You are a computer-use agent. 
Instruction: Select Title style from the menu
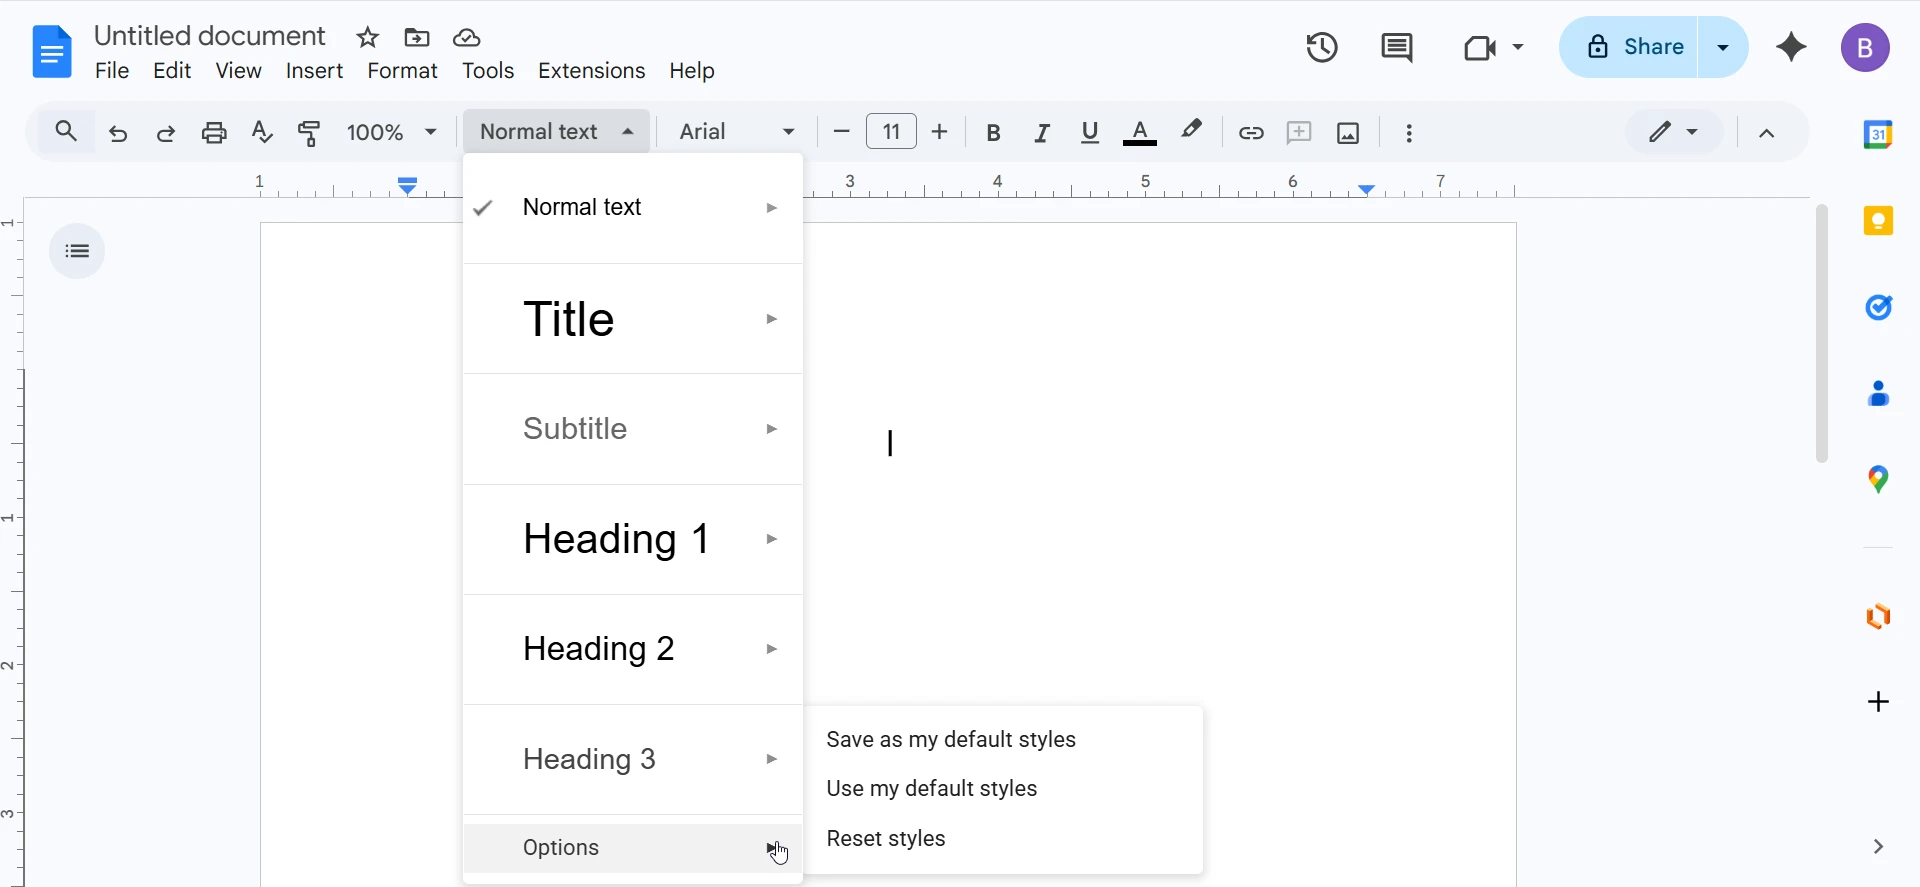(x=569, y=319)
